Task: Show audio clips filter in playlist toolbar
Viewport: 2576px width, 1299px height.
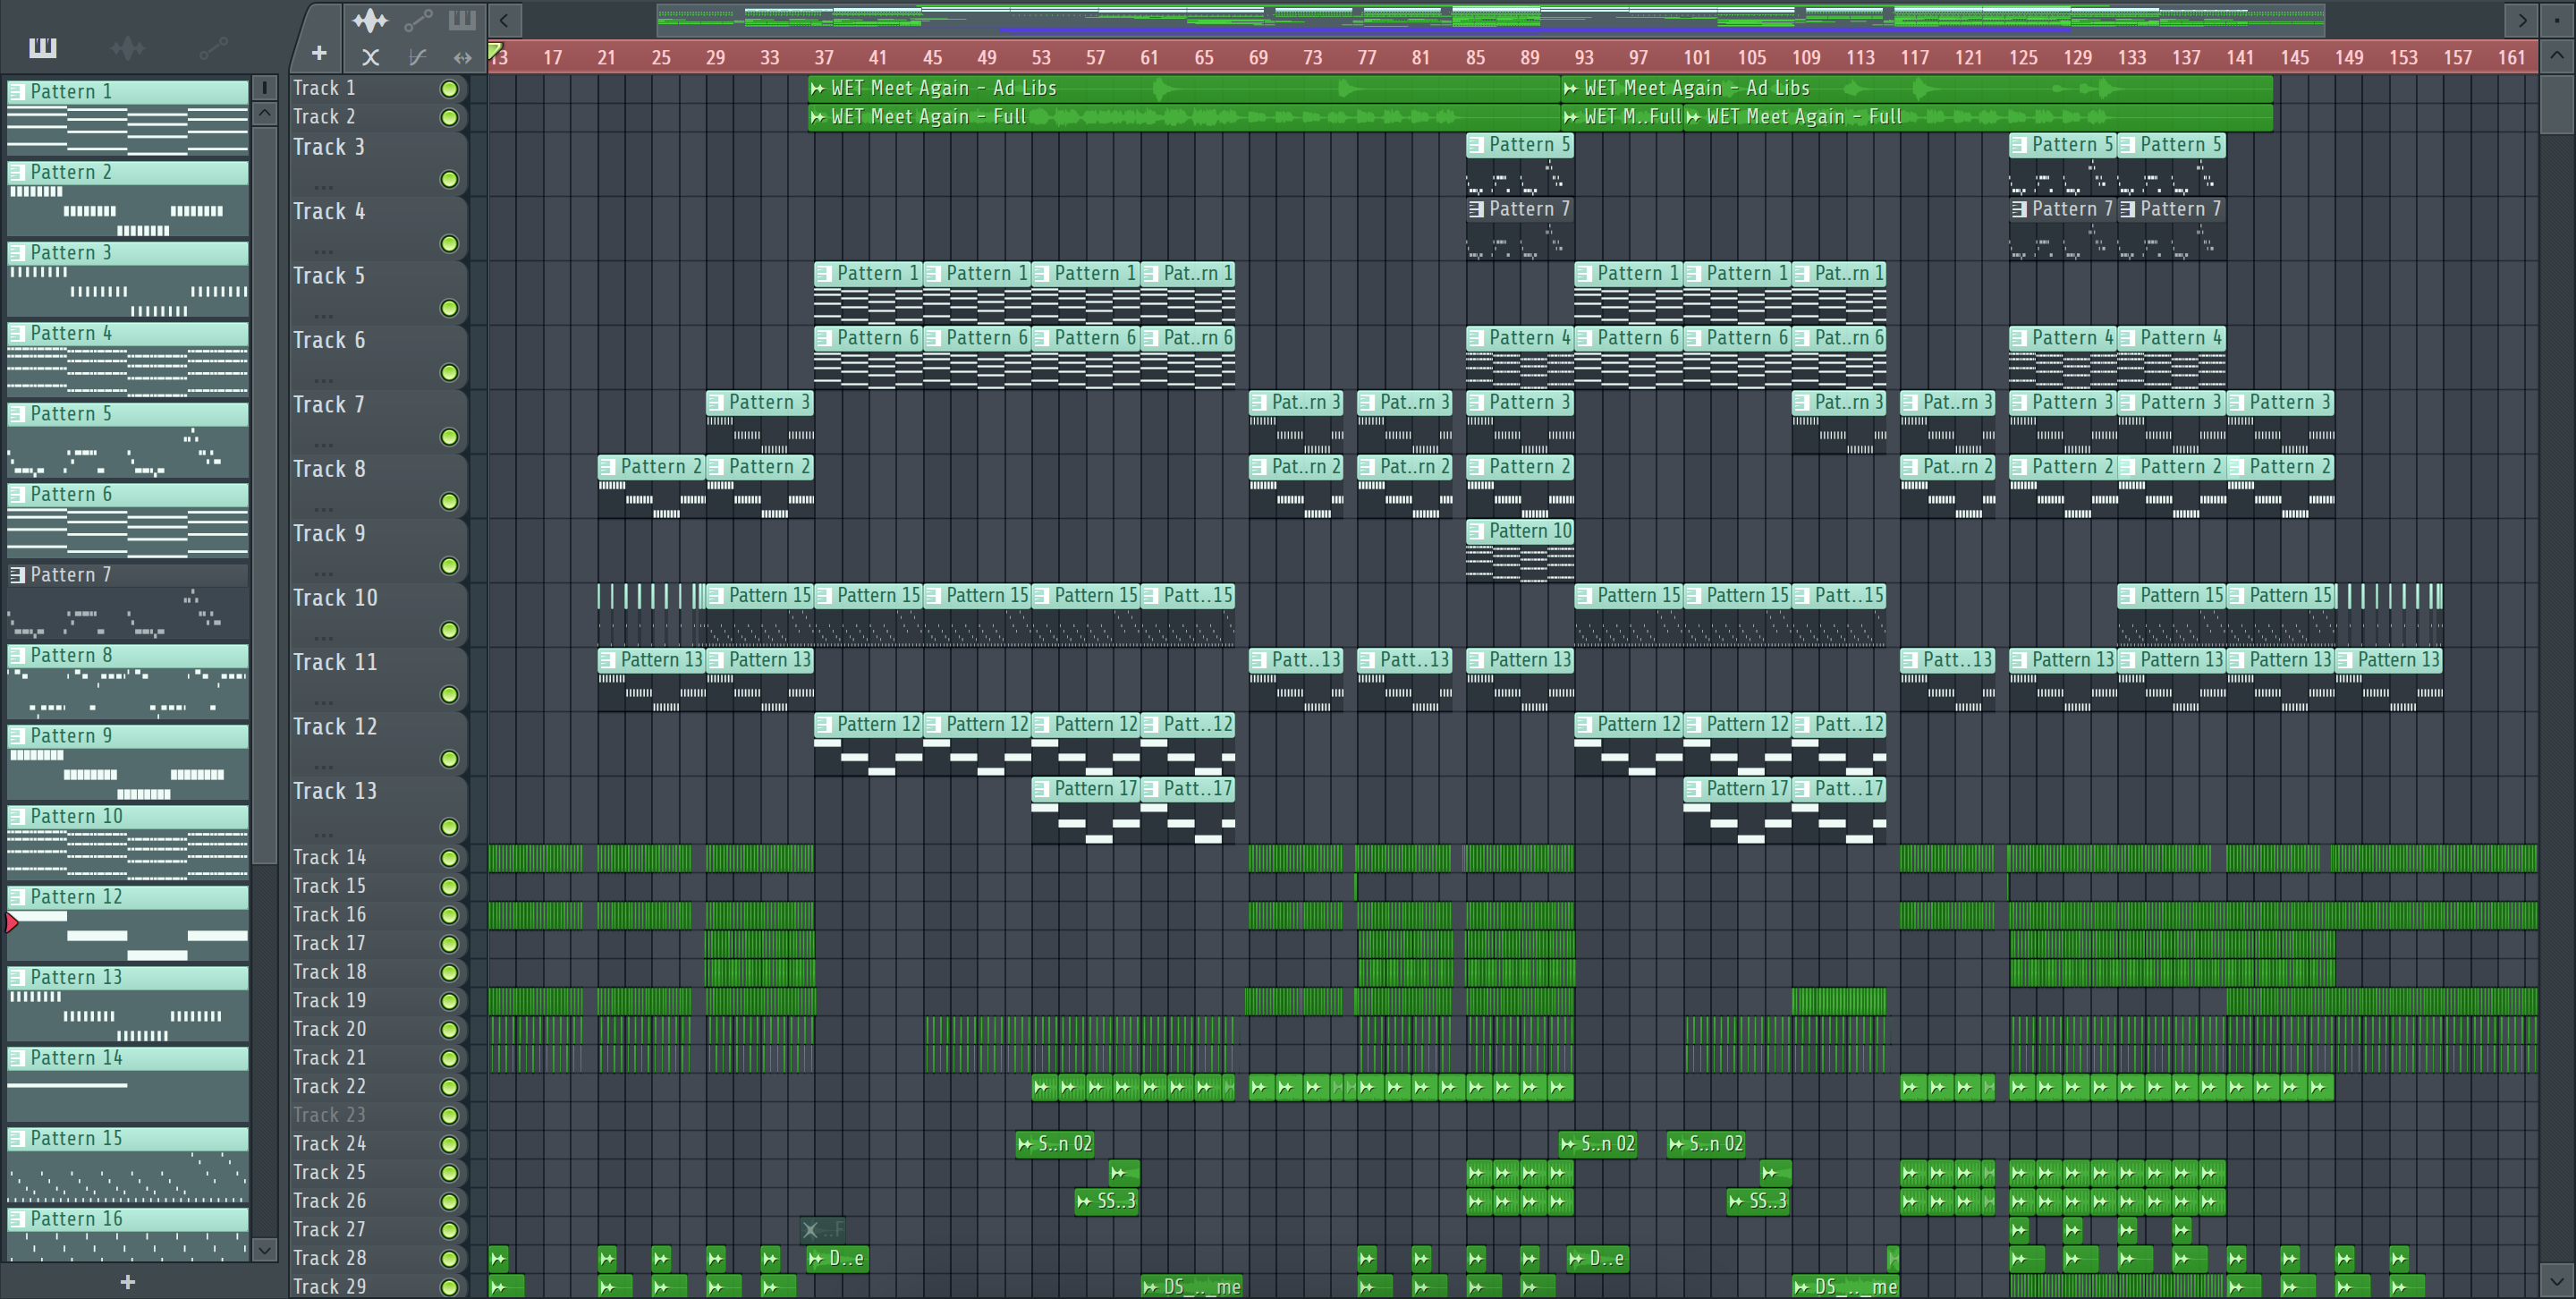Action: [x=370, y=20]
